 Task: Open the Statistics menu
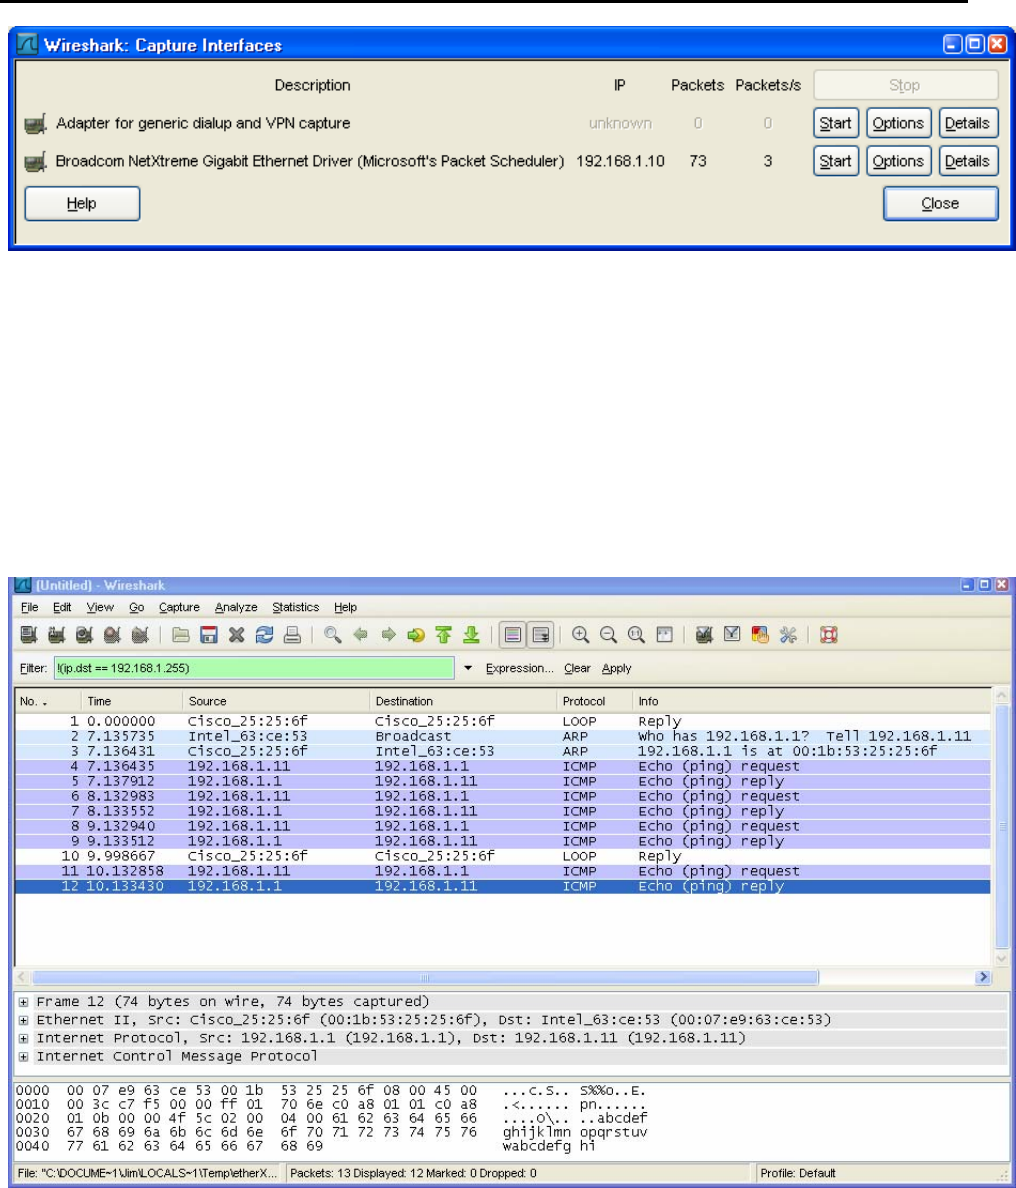tap(295, 607)
